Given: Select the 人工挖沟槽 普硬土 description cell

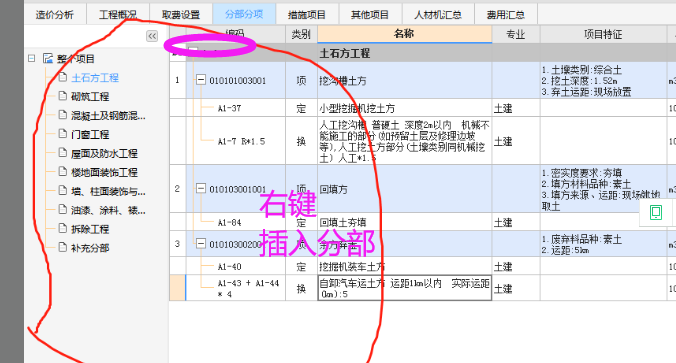Looking at the screenshot, I should [404, 141].
